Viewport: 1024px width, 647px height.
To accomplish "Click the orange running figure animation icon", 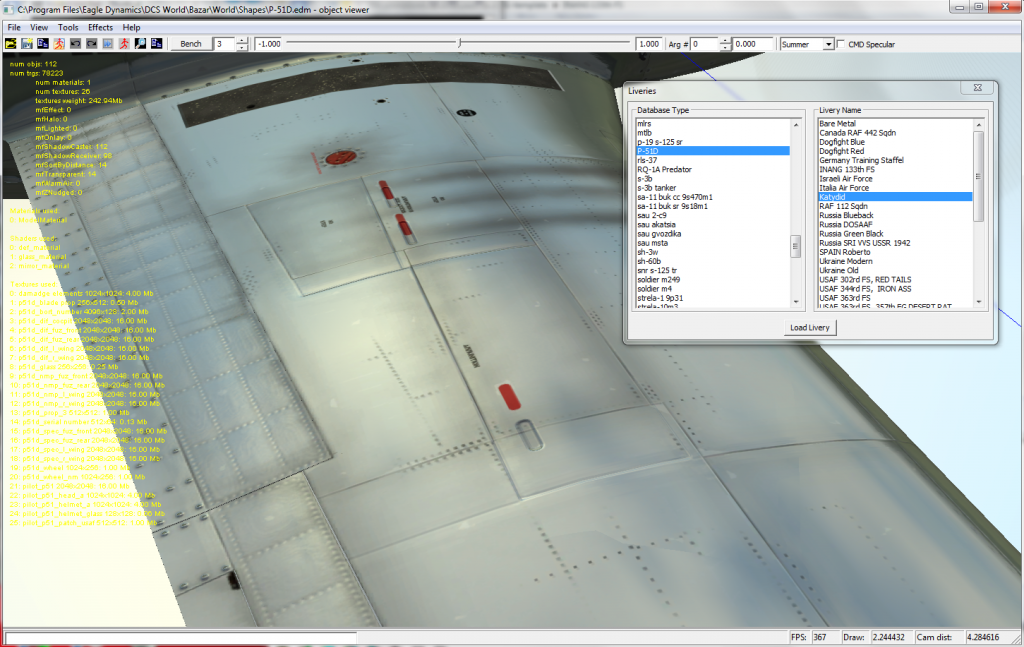I will tap(59, 44).
